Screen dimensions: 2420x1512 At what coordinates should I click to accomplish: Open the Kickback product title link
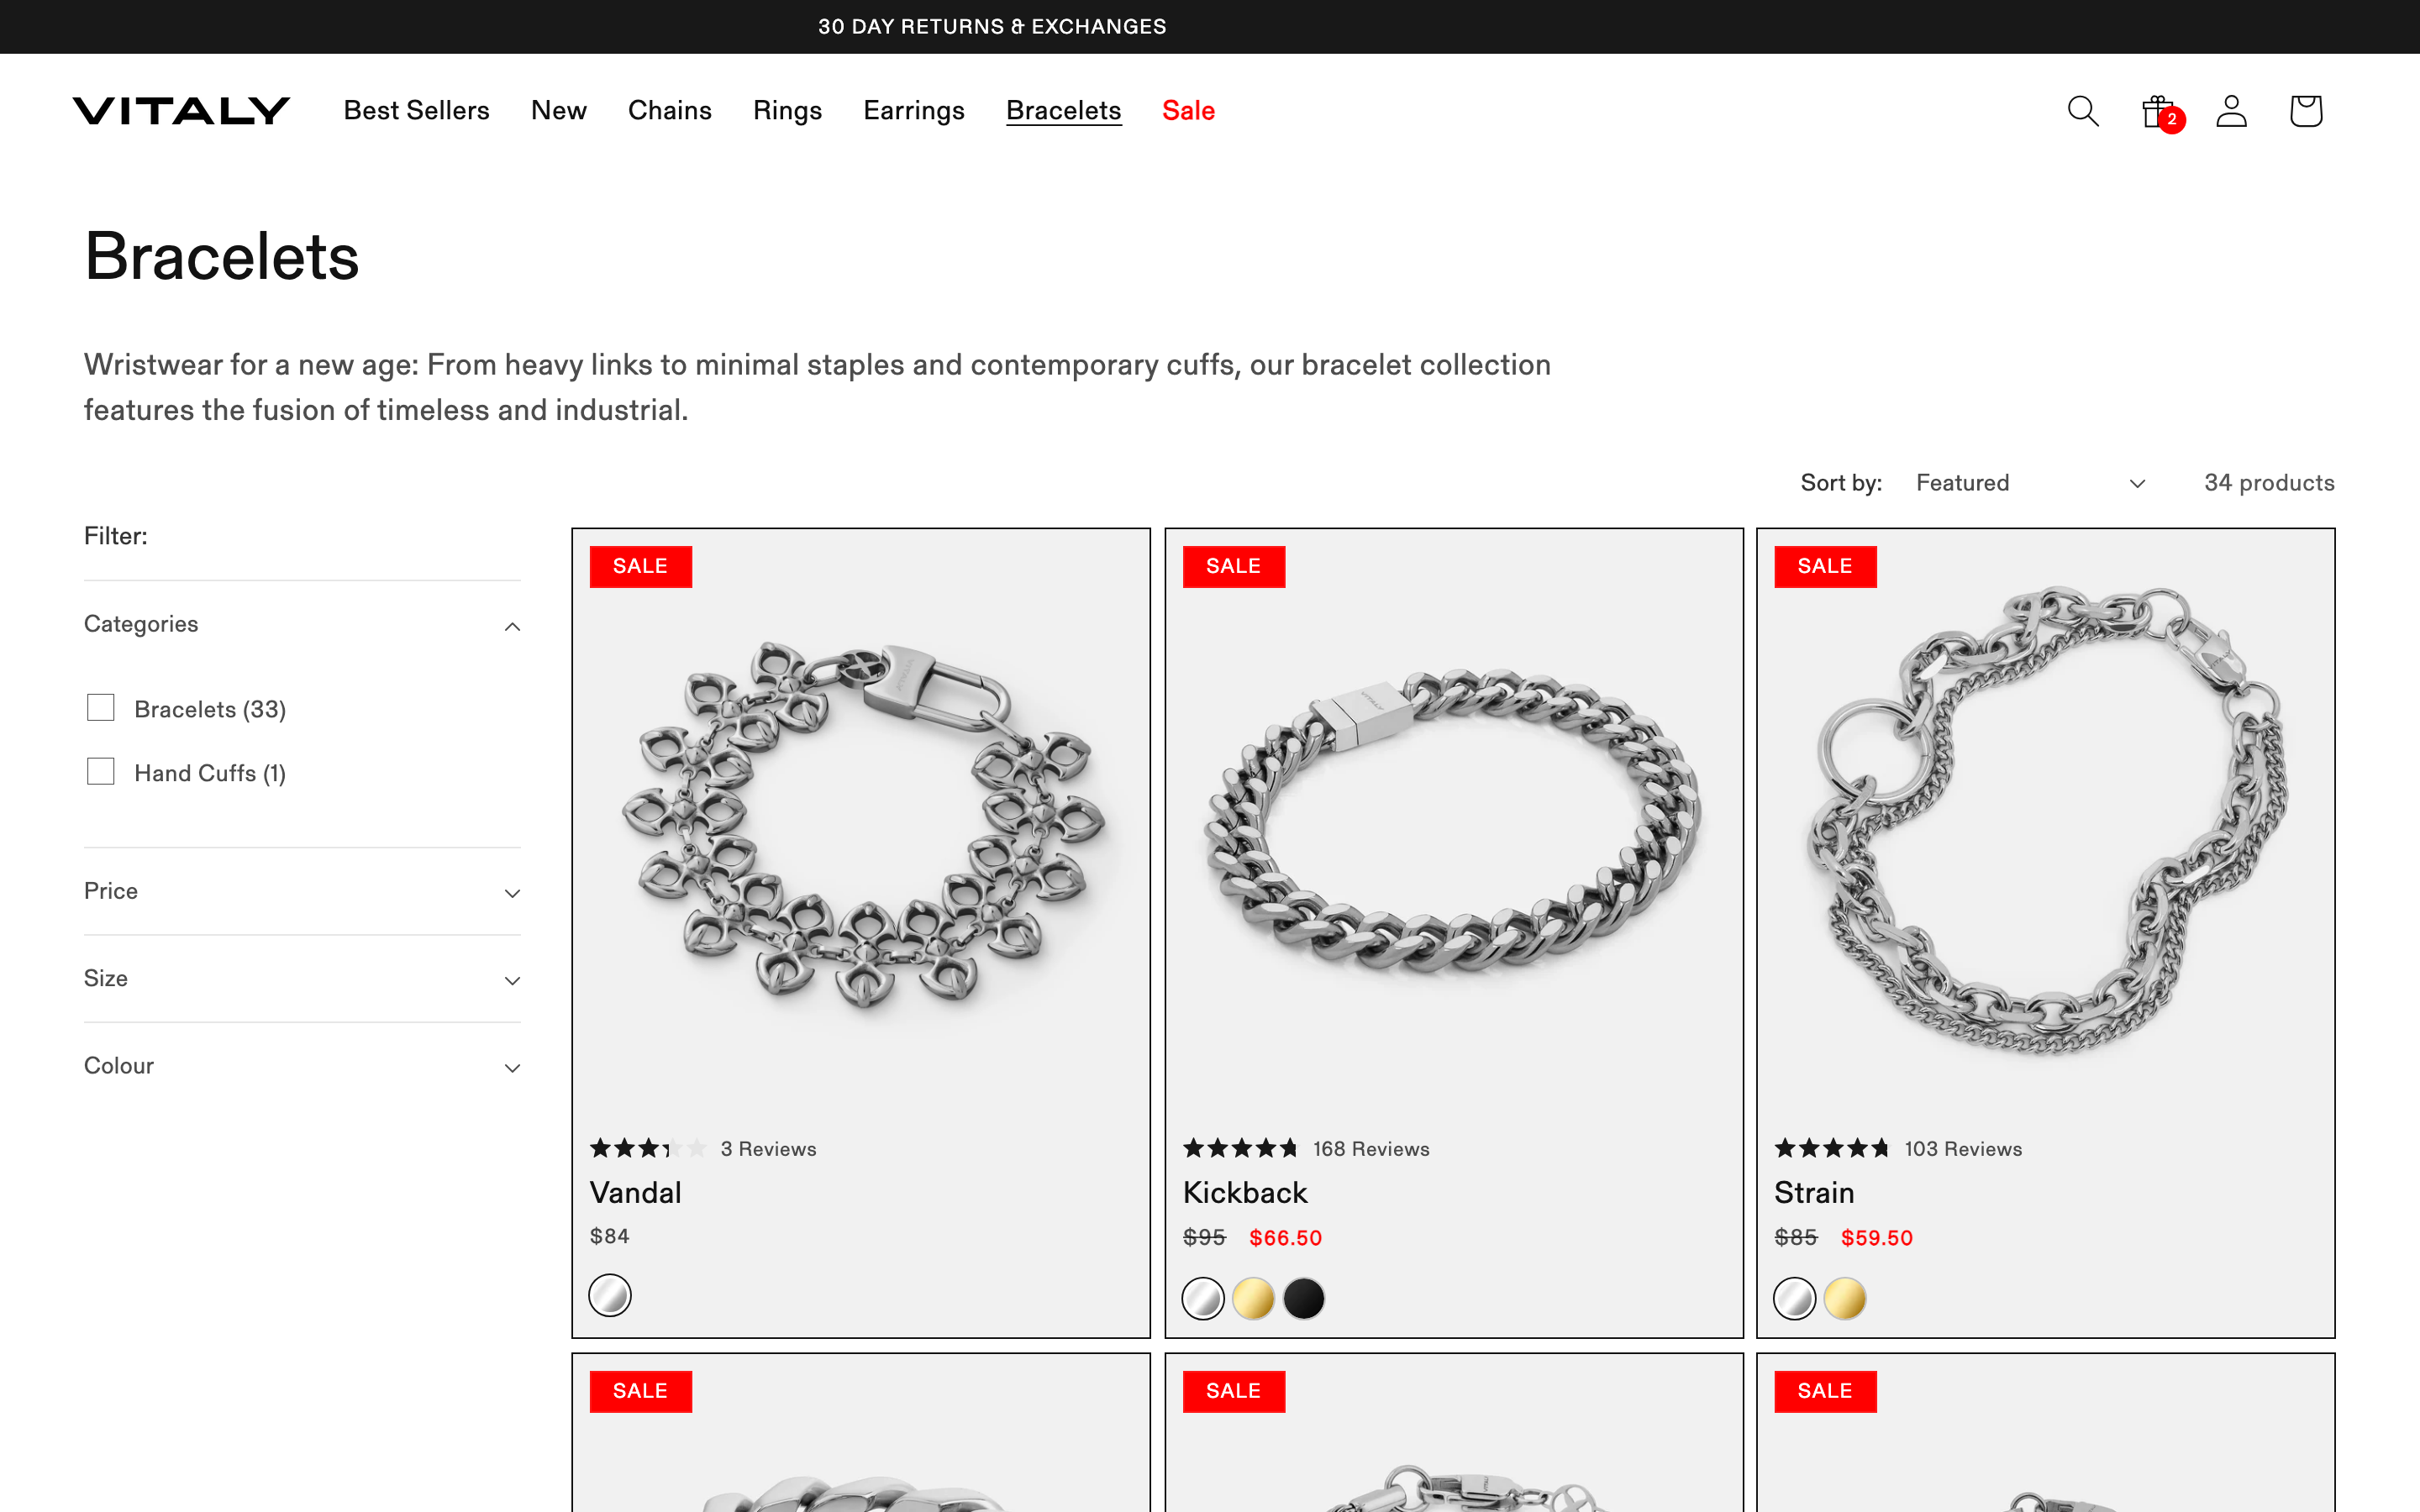pyautogui.click(x=1245, y=1193)
